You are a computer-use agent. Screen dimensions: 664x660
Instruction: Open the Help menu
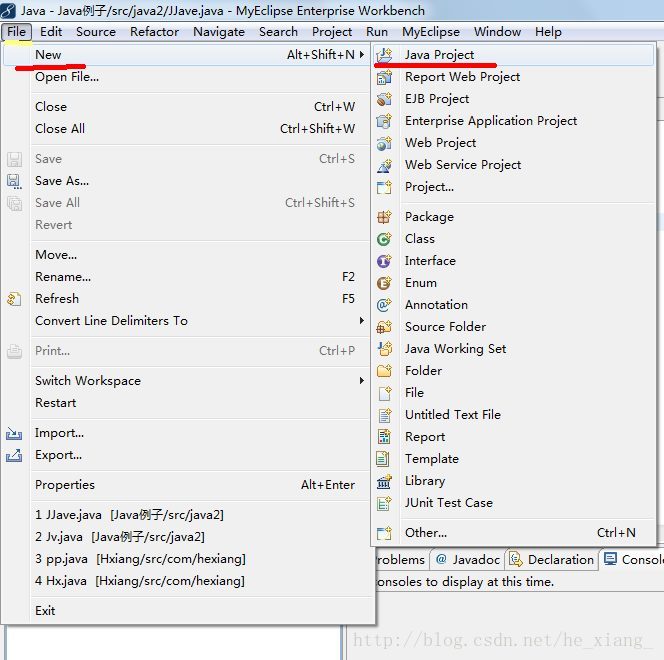(x=548, y=32)
